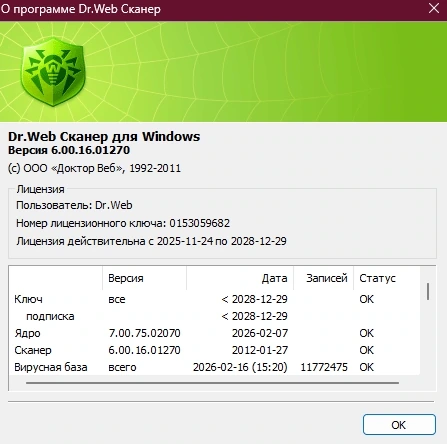The height and width of the screenshot is (444, 447).
Task: Click the license key number 0153059682
Action: point(199,223)
